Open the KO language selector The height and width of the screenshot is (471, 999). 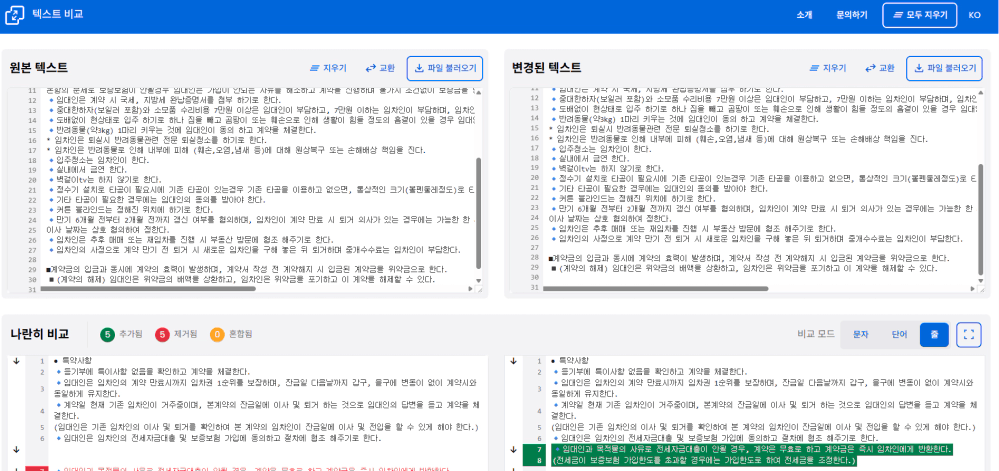click(x=974, y=15)
